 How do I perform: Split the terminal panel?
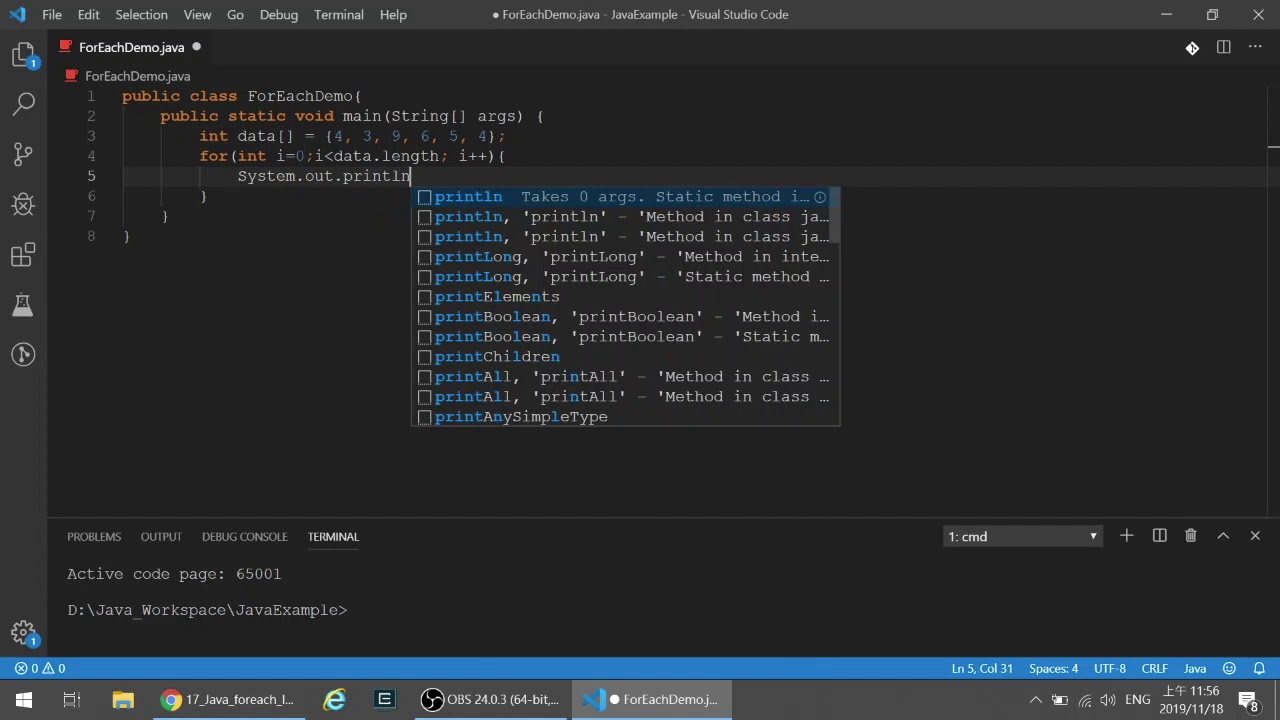[1159, 536]
